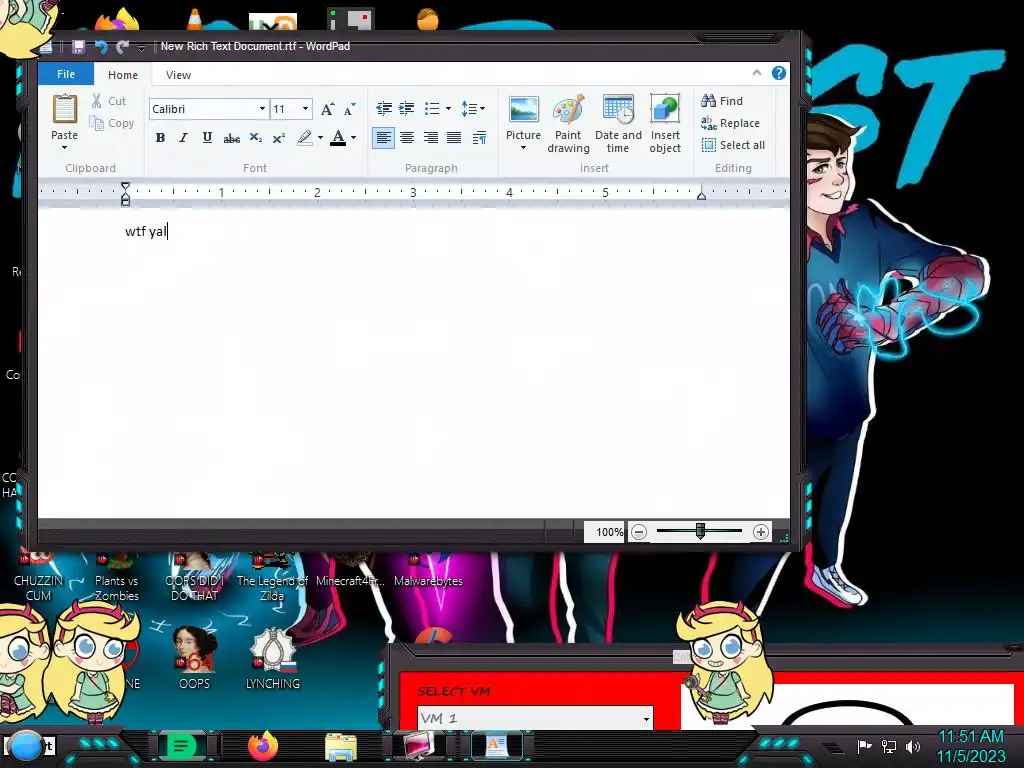Open the File menu tab
This screenshot has width=1024, height=768.
(66, 74)
